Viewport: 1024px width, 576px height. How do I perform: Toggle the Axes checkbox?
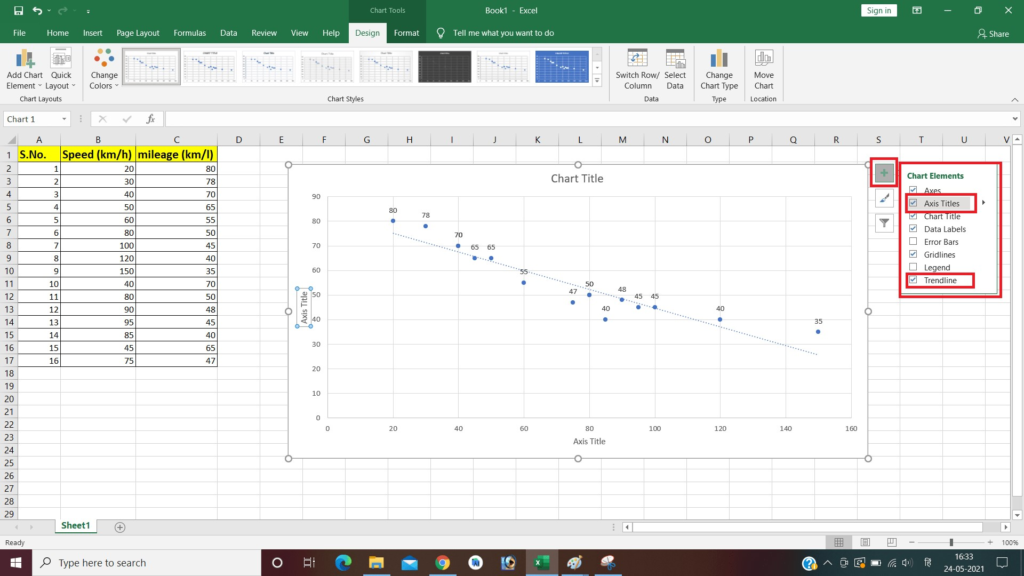[913, 190]
